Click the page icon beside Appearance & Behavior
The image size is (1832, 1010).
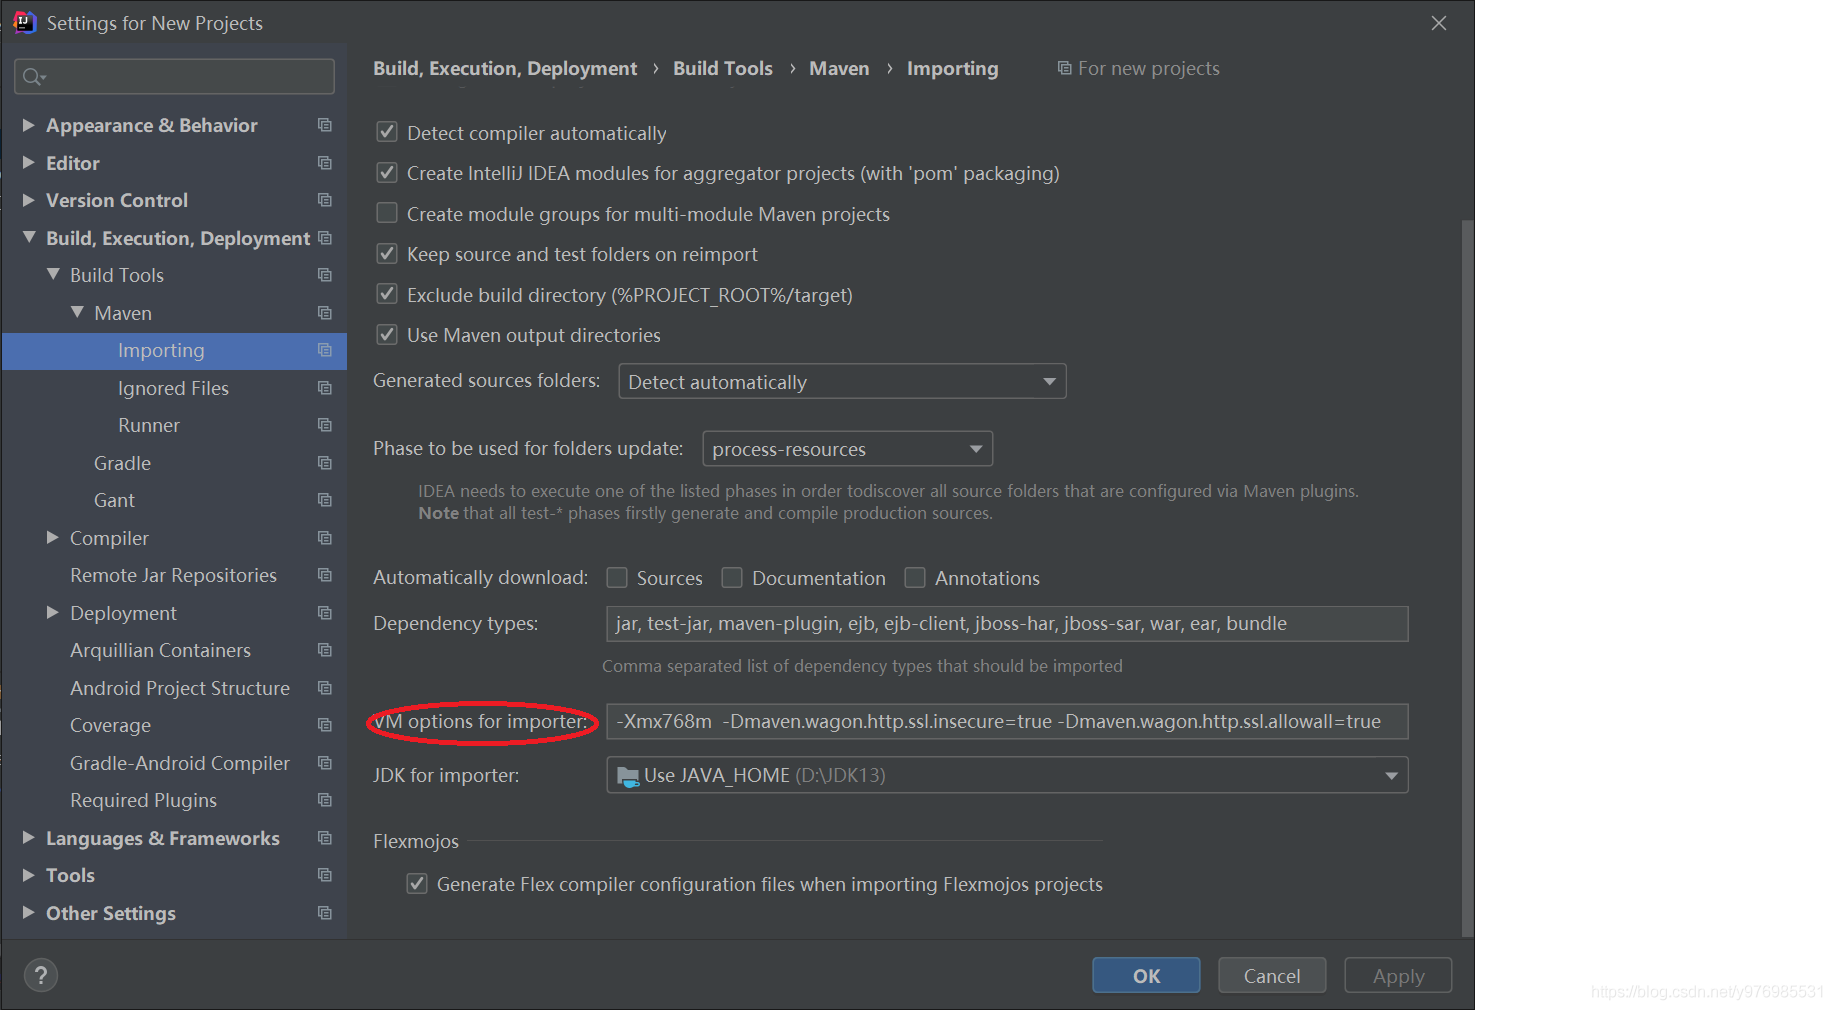tap(324, 125)
